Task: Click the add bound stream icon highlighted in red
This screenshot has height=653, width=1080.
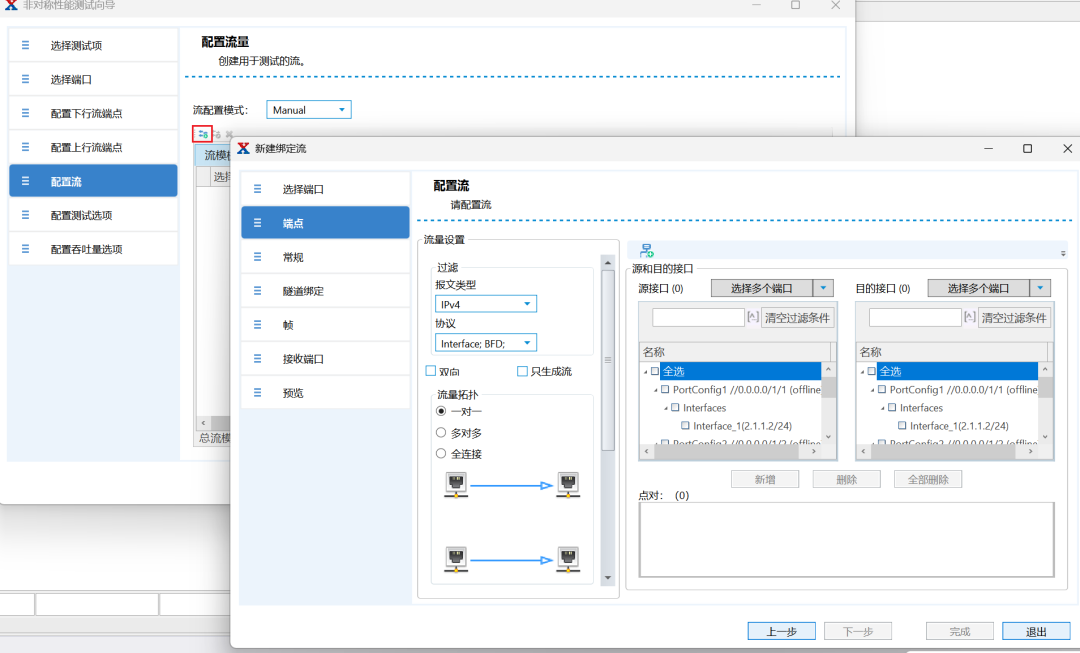Action: 202,134
